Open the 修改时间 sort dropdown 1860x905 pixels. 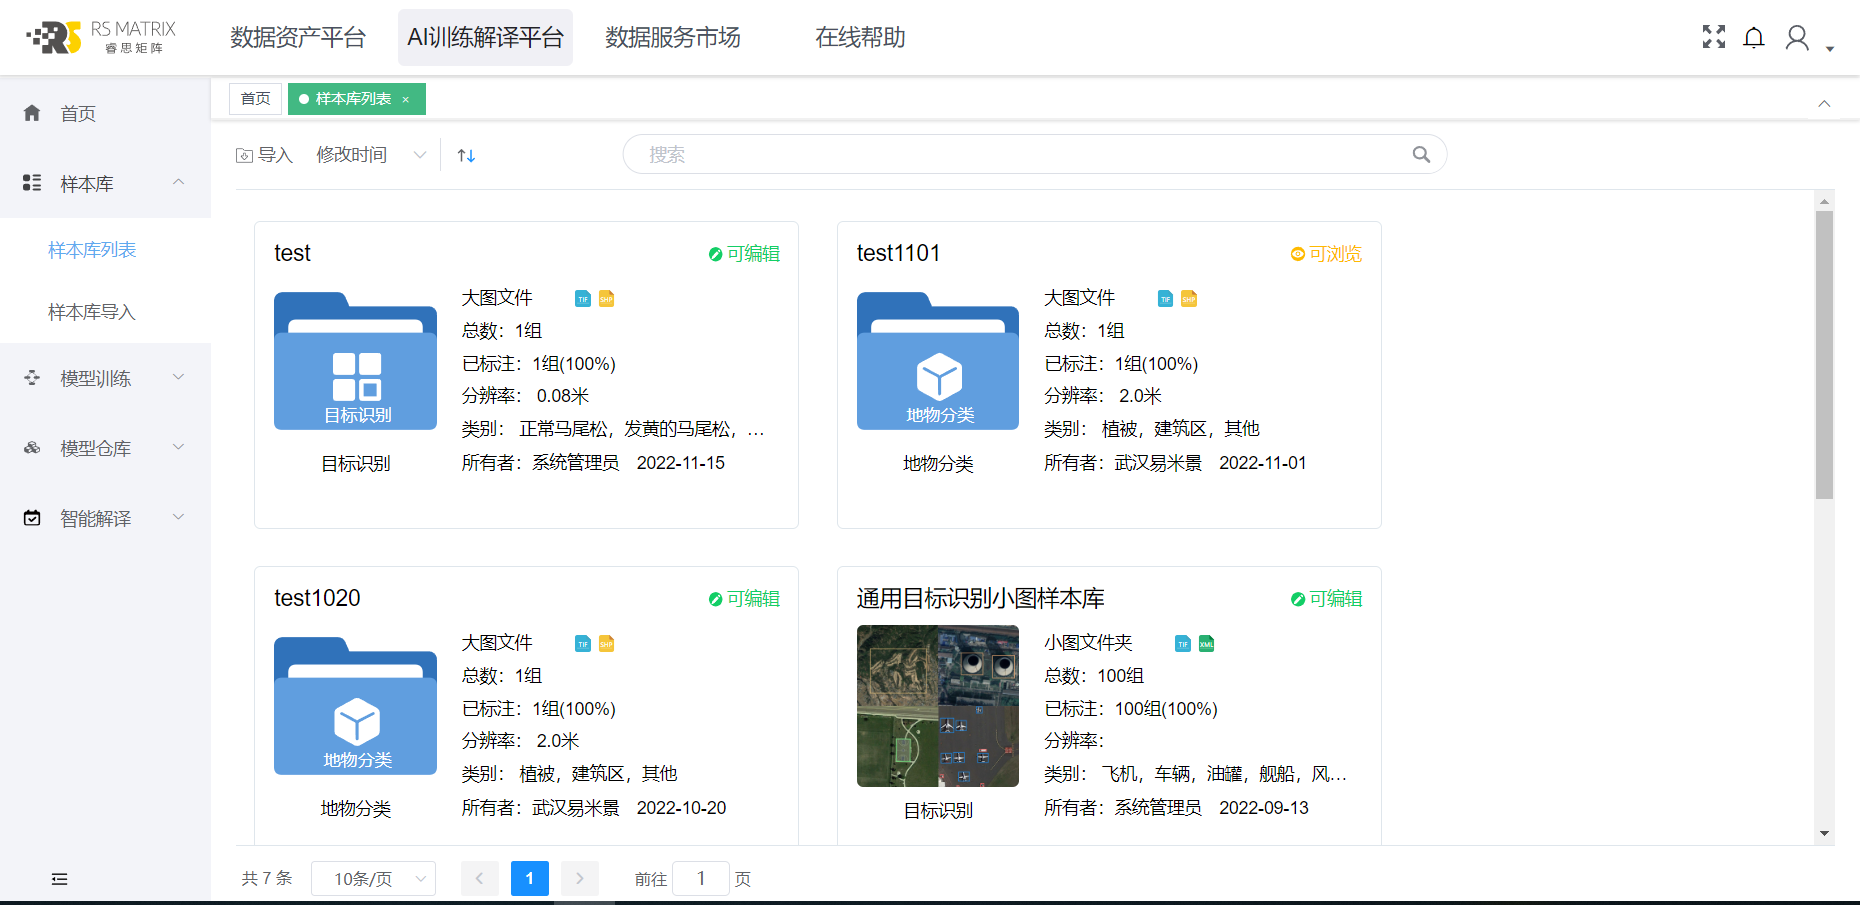[x=370, y=155]
